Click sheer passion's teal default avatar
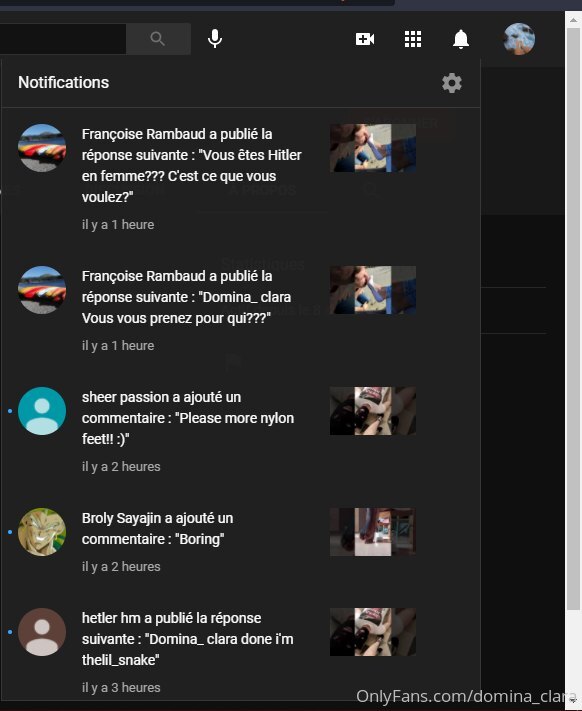 pyautogui.click(x=42, y=411)
